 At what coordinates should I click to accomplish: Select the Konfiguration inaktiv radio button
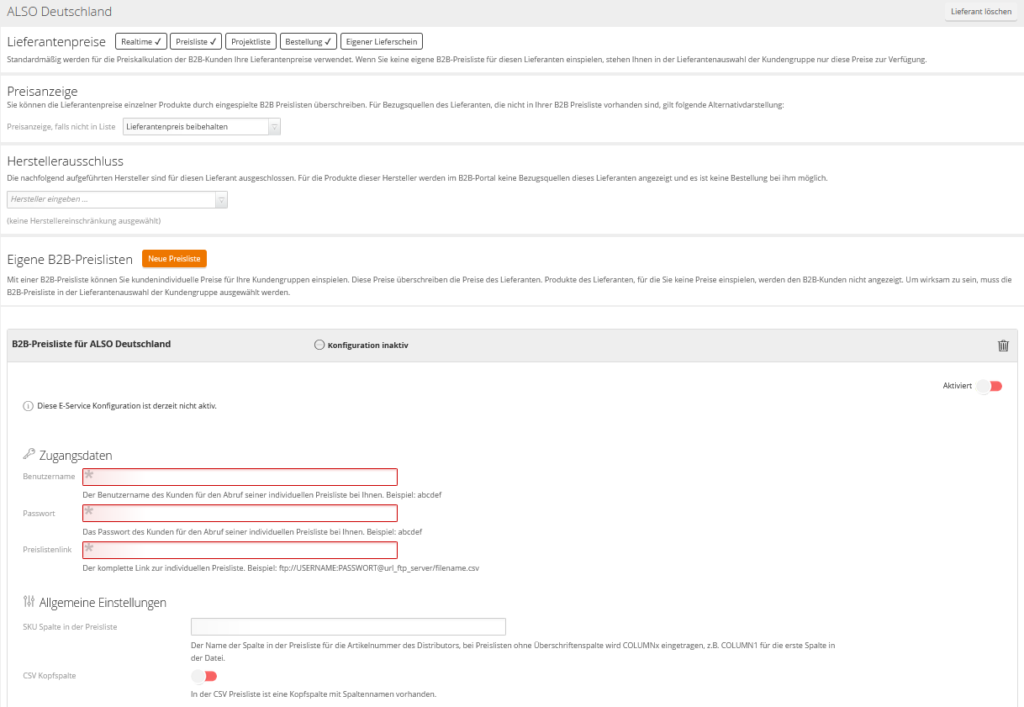319,345
